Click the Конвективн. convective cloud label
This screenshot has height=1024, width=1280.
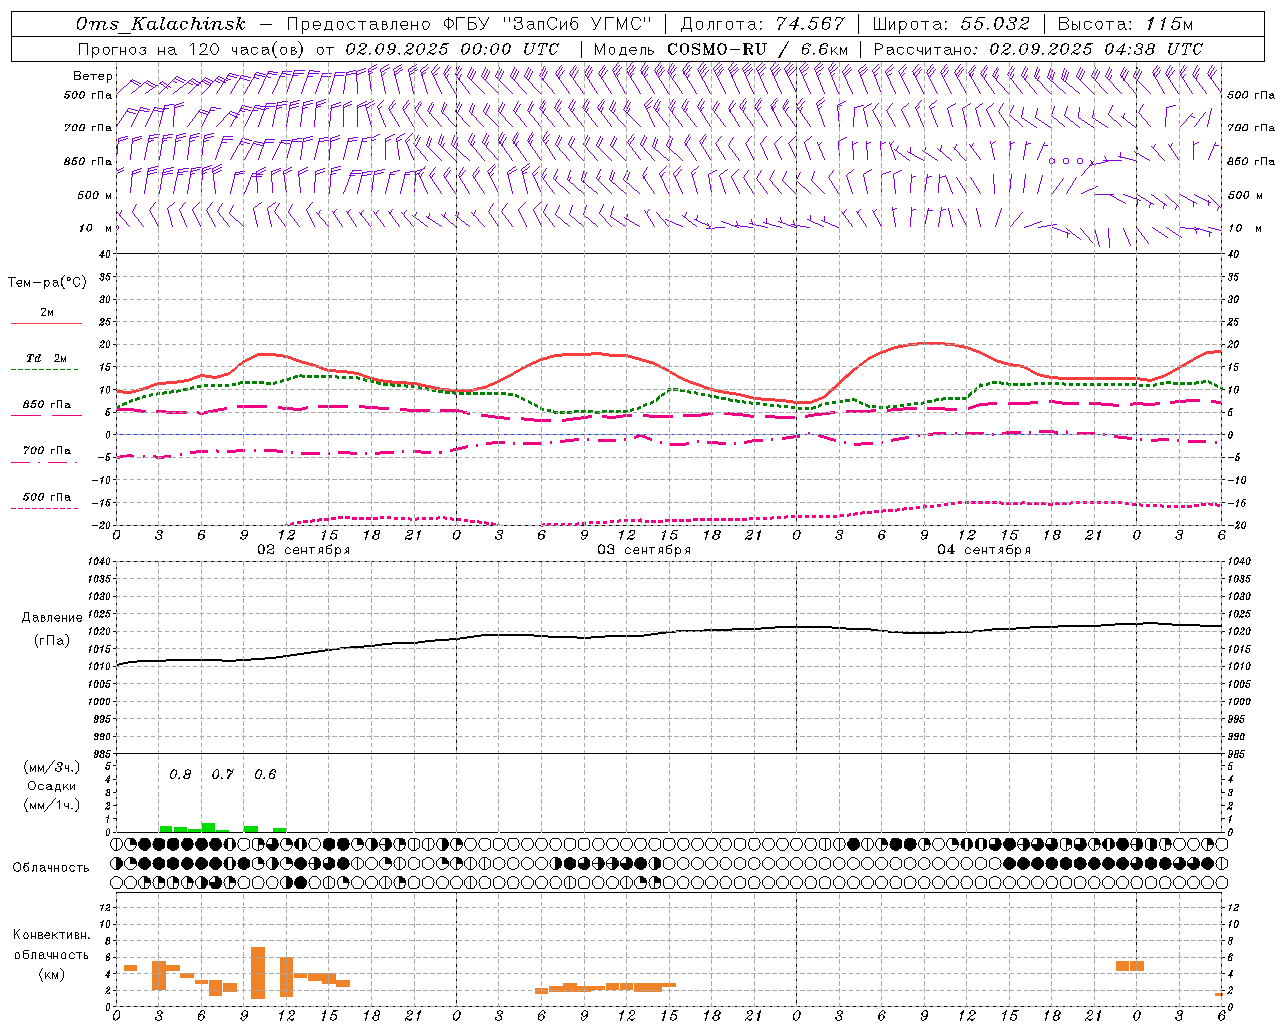tap(52, 935)
